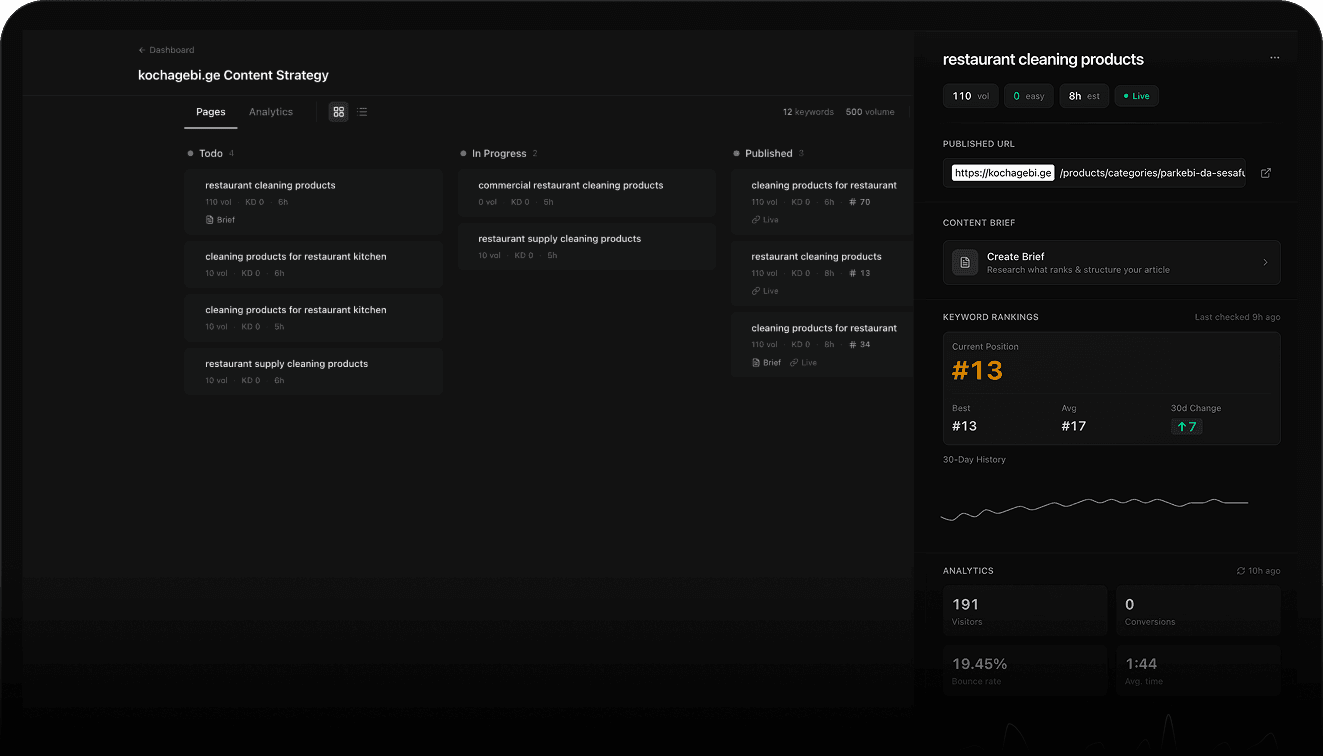Click the refresh icon in Analytics section

pyautogui.click(x=1241, y=571)
